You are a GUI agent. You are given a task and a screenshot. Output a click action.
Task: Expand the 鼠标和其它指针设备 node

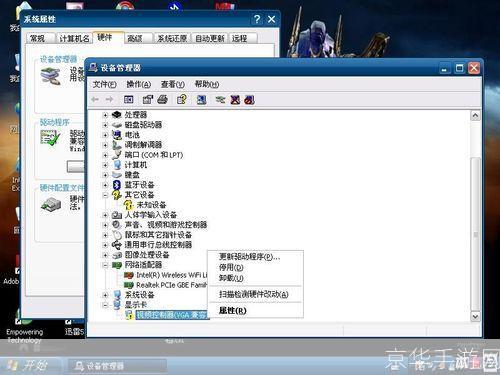(105, 235)
